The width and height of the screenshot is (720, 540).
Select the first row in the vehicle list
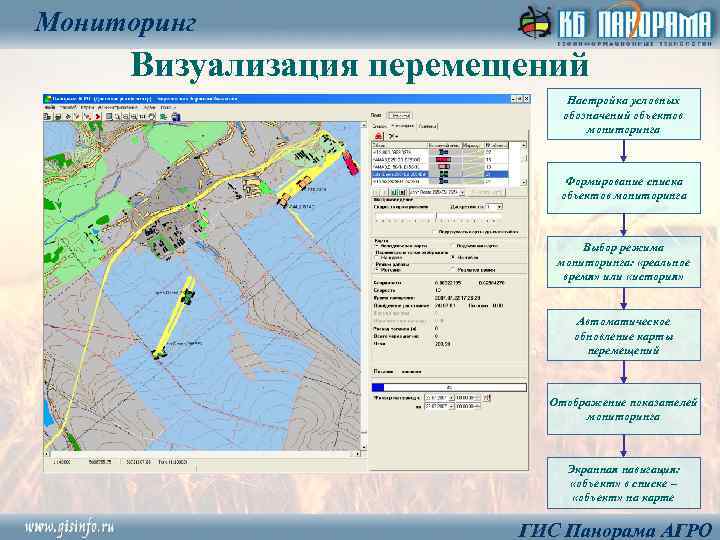(x=440, y=152)
